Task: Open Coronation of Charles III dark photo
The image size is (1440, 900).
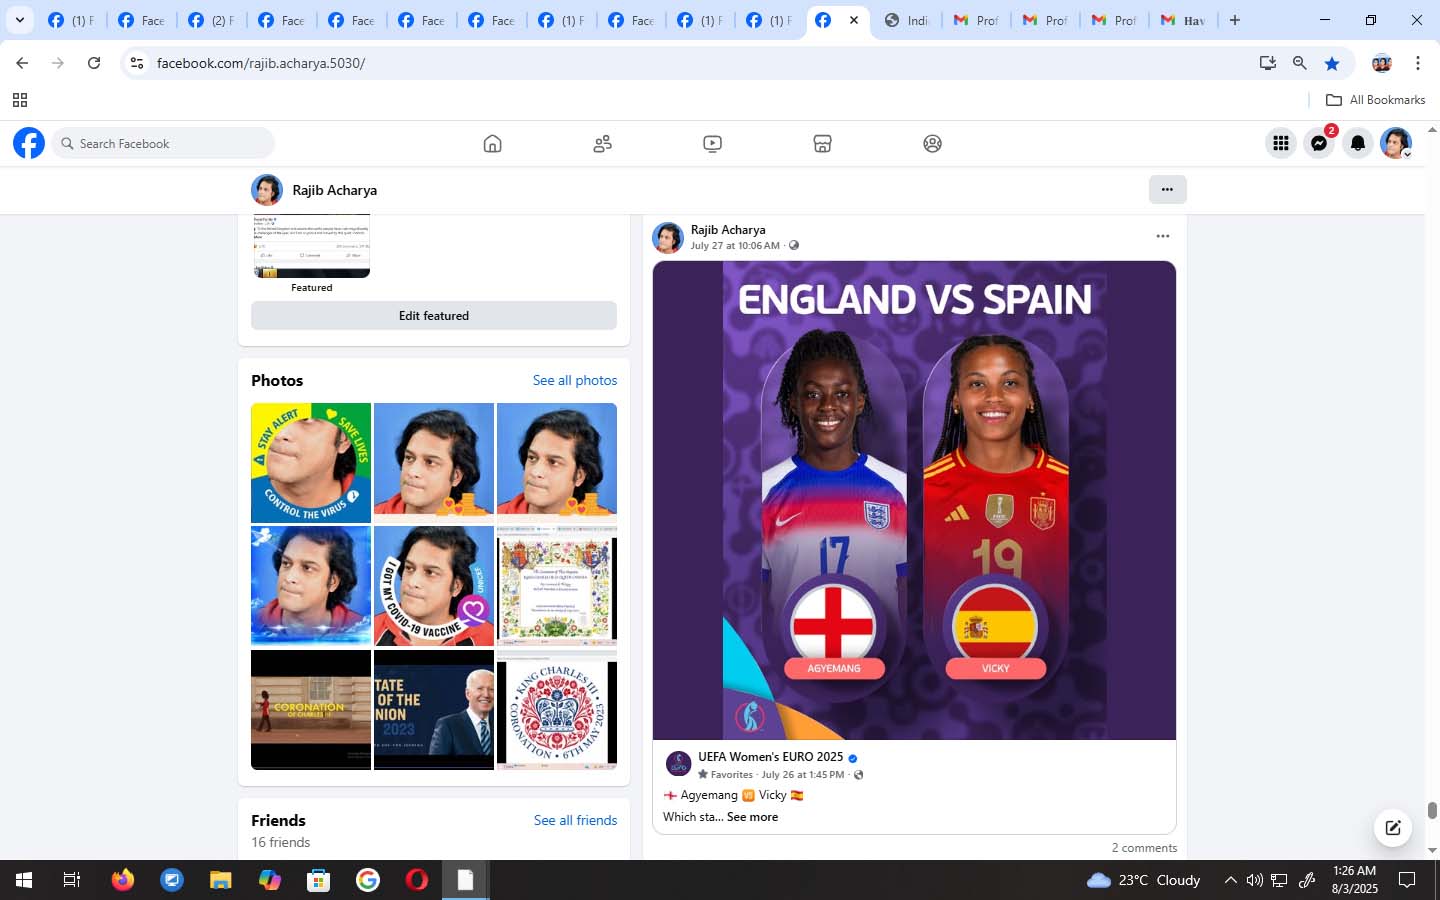Action: 311,710
